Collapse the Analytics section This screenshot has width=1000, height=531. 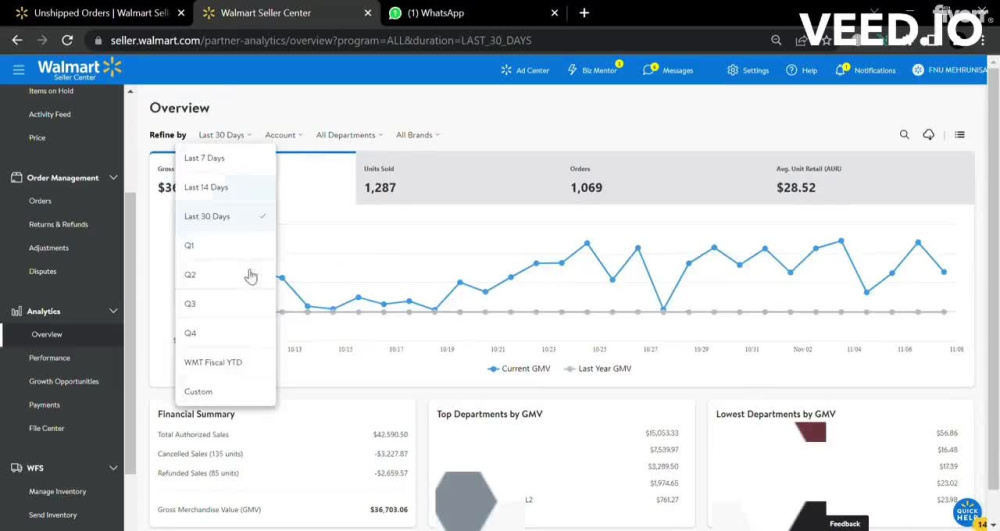(114, 311)
